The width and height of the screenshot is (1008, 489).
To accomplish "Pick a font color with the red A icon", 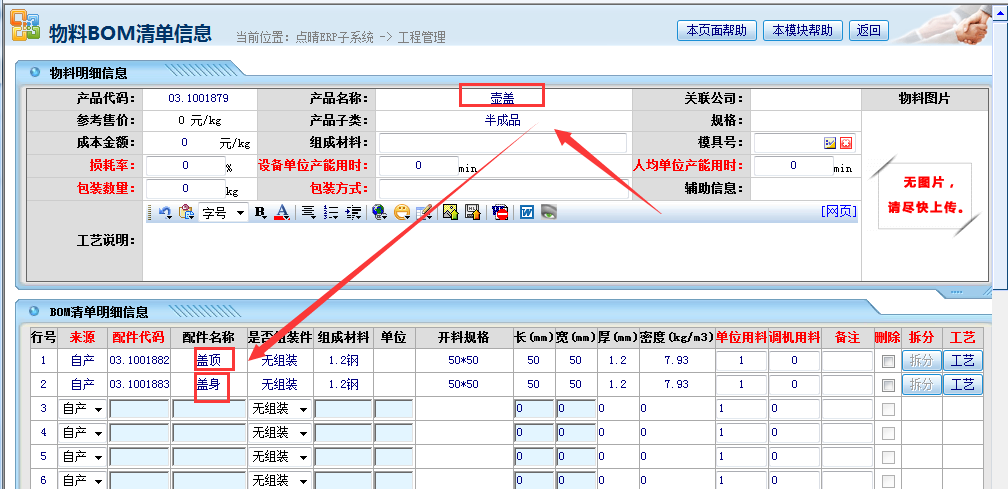I will pyautogui.click(x=282, y=212).
